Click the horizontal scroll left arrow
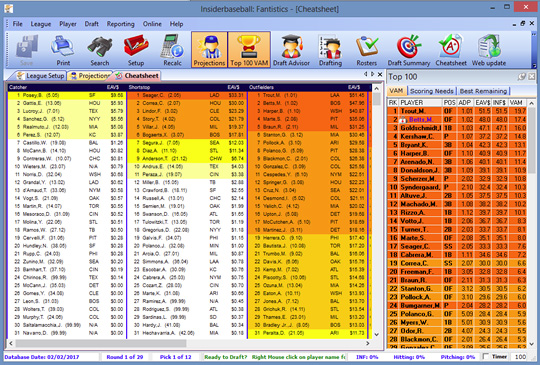The height and width of the screenshot is (365, 540). [x=11, y=343]
